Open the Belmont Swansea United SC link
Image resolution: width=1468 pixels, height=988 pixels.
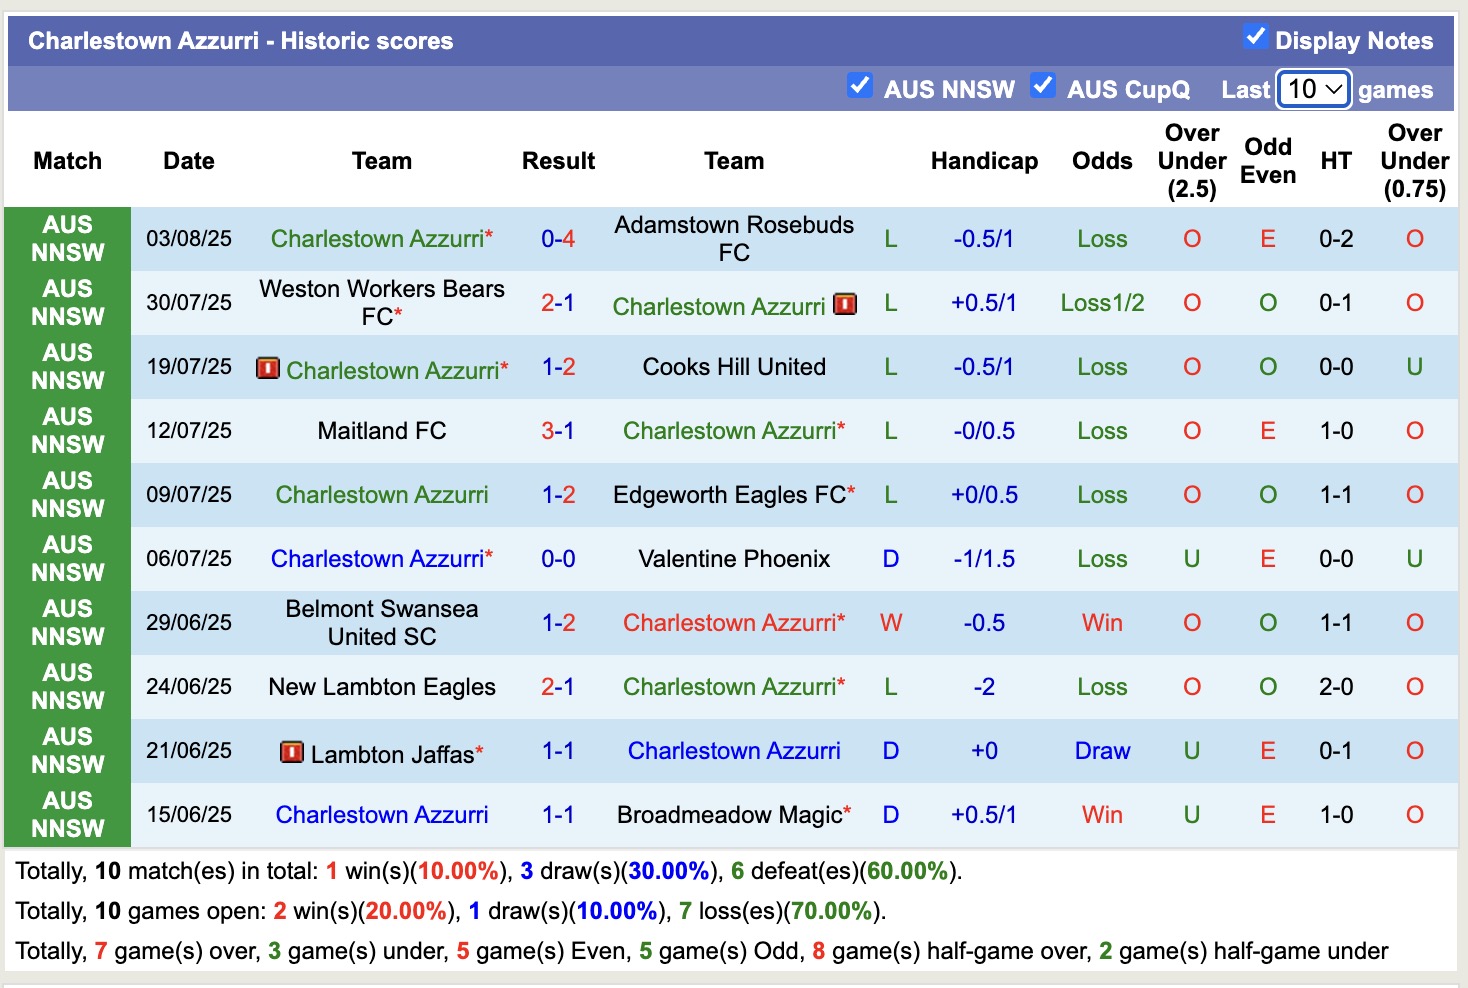tap(382, 622)
